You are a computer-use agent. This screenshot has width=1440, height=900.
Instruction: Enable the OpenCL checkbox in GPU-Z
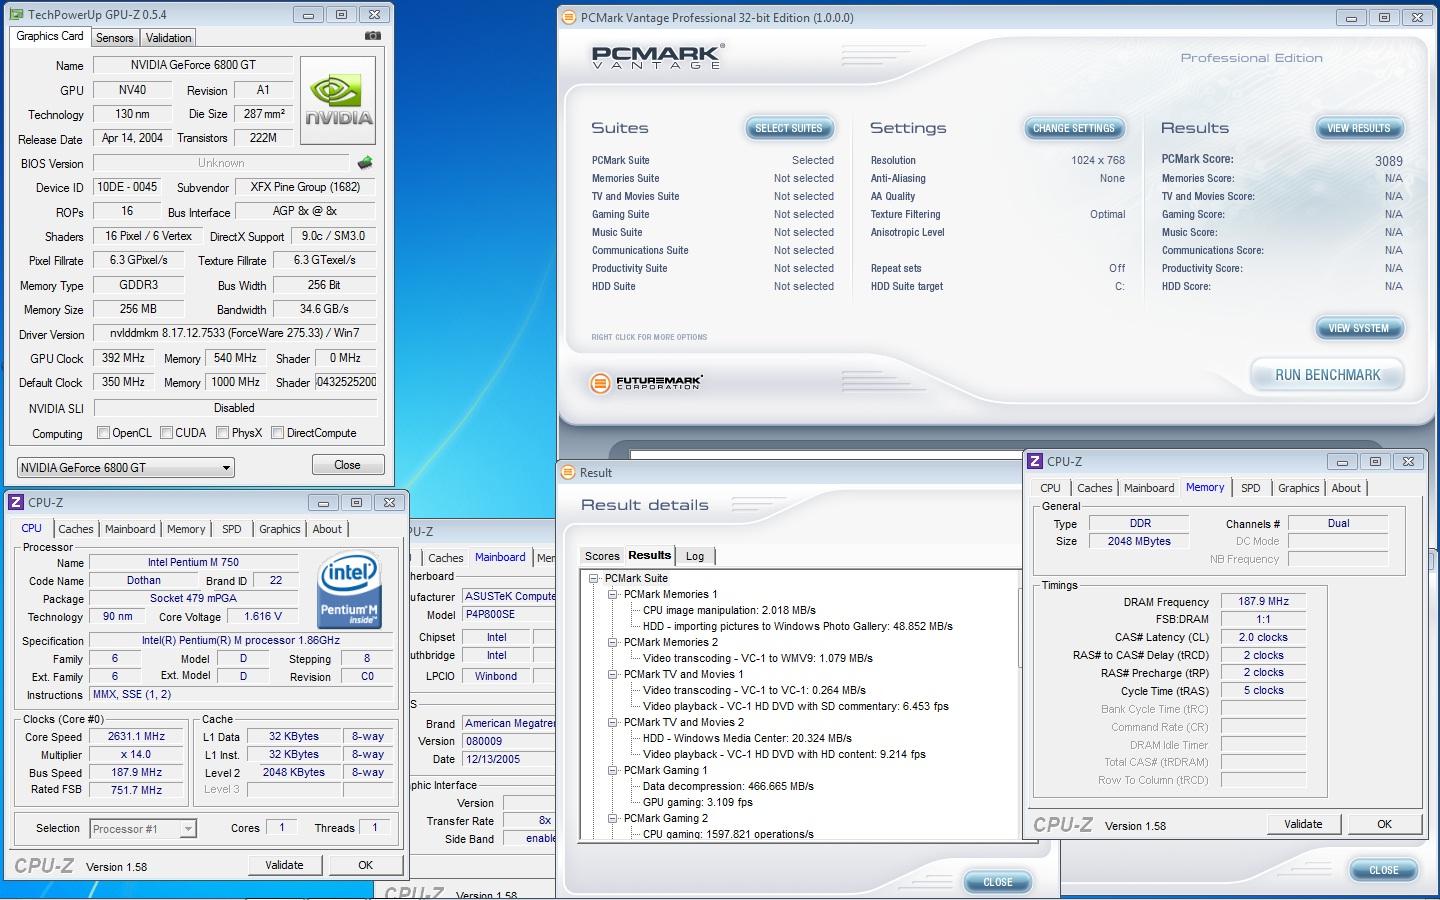click(103, 433)
